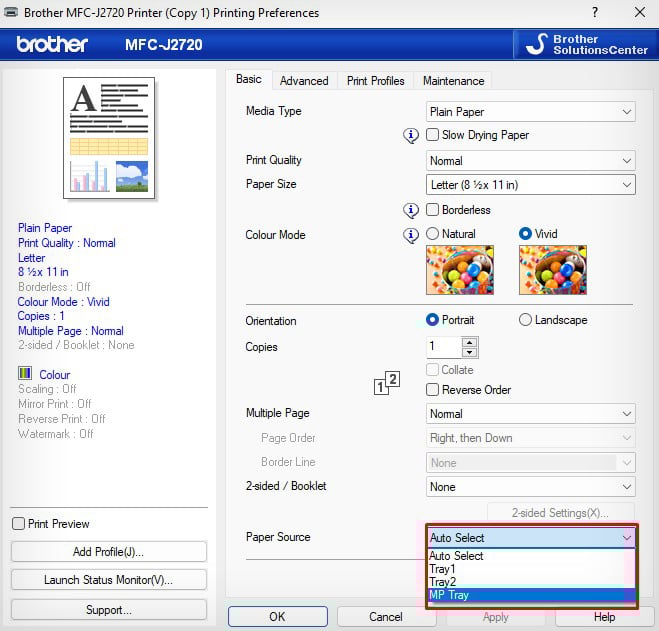Click the Apply button
The image size is (659, 631).
[496, 616]
